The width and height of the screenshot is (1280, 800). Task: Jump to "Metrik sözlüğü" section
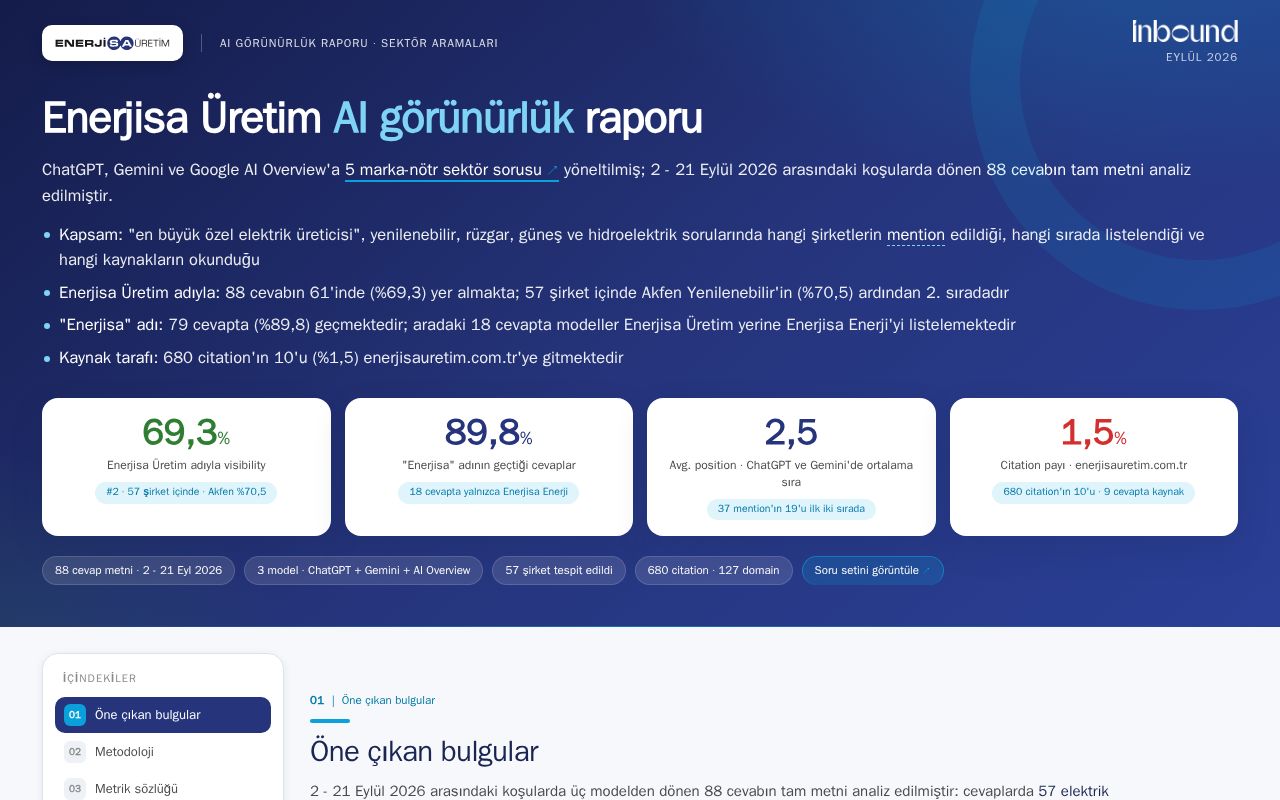163,789
